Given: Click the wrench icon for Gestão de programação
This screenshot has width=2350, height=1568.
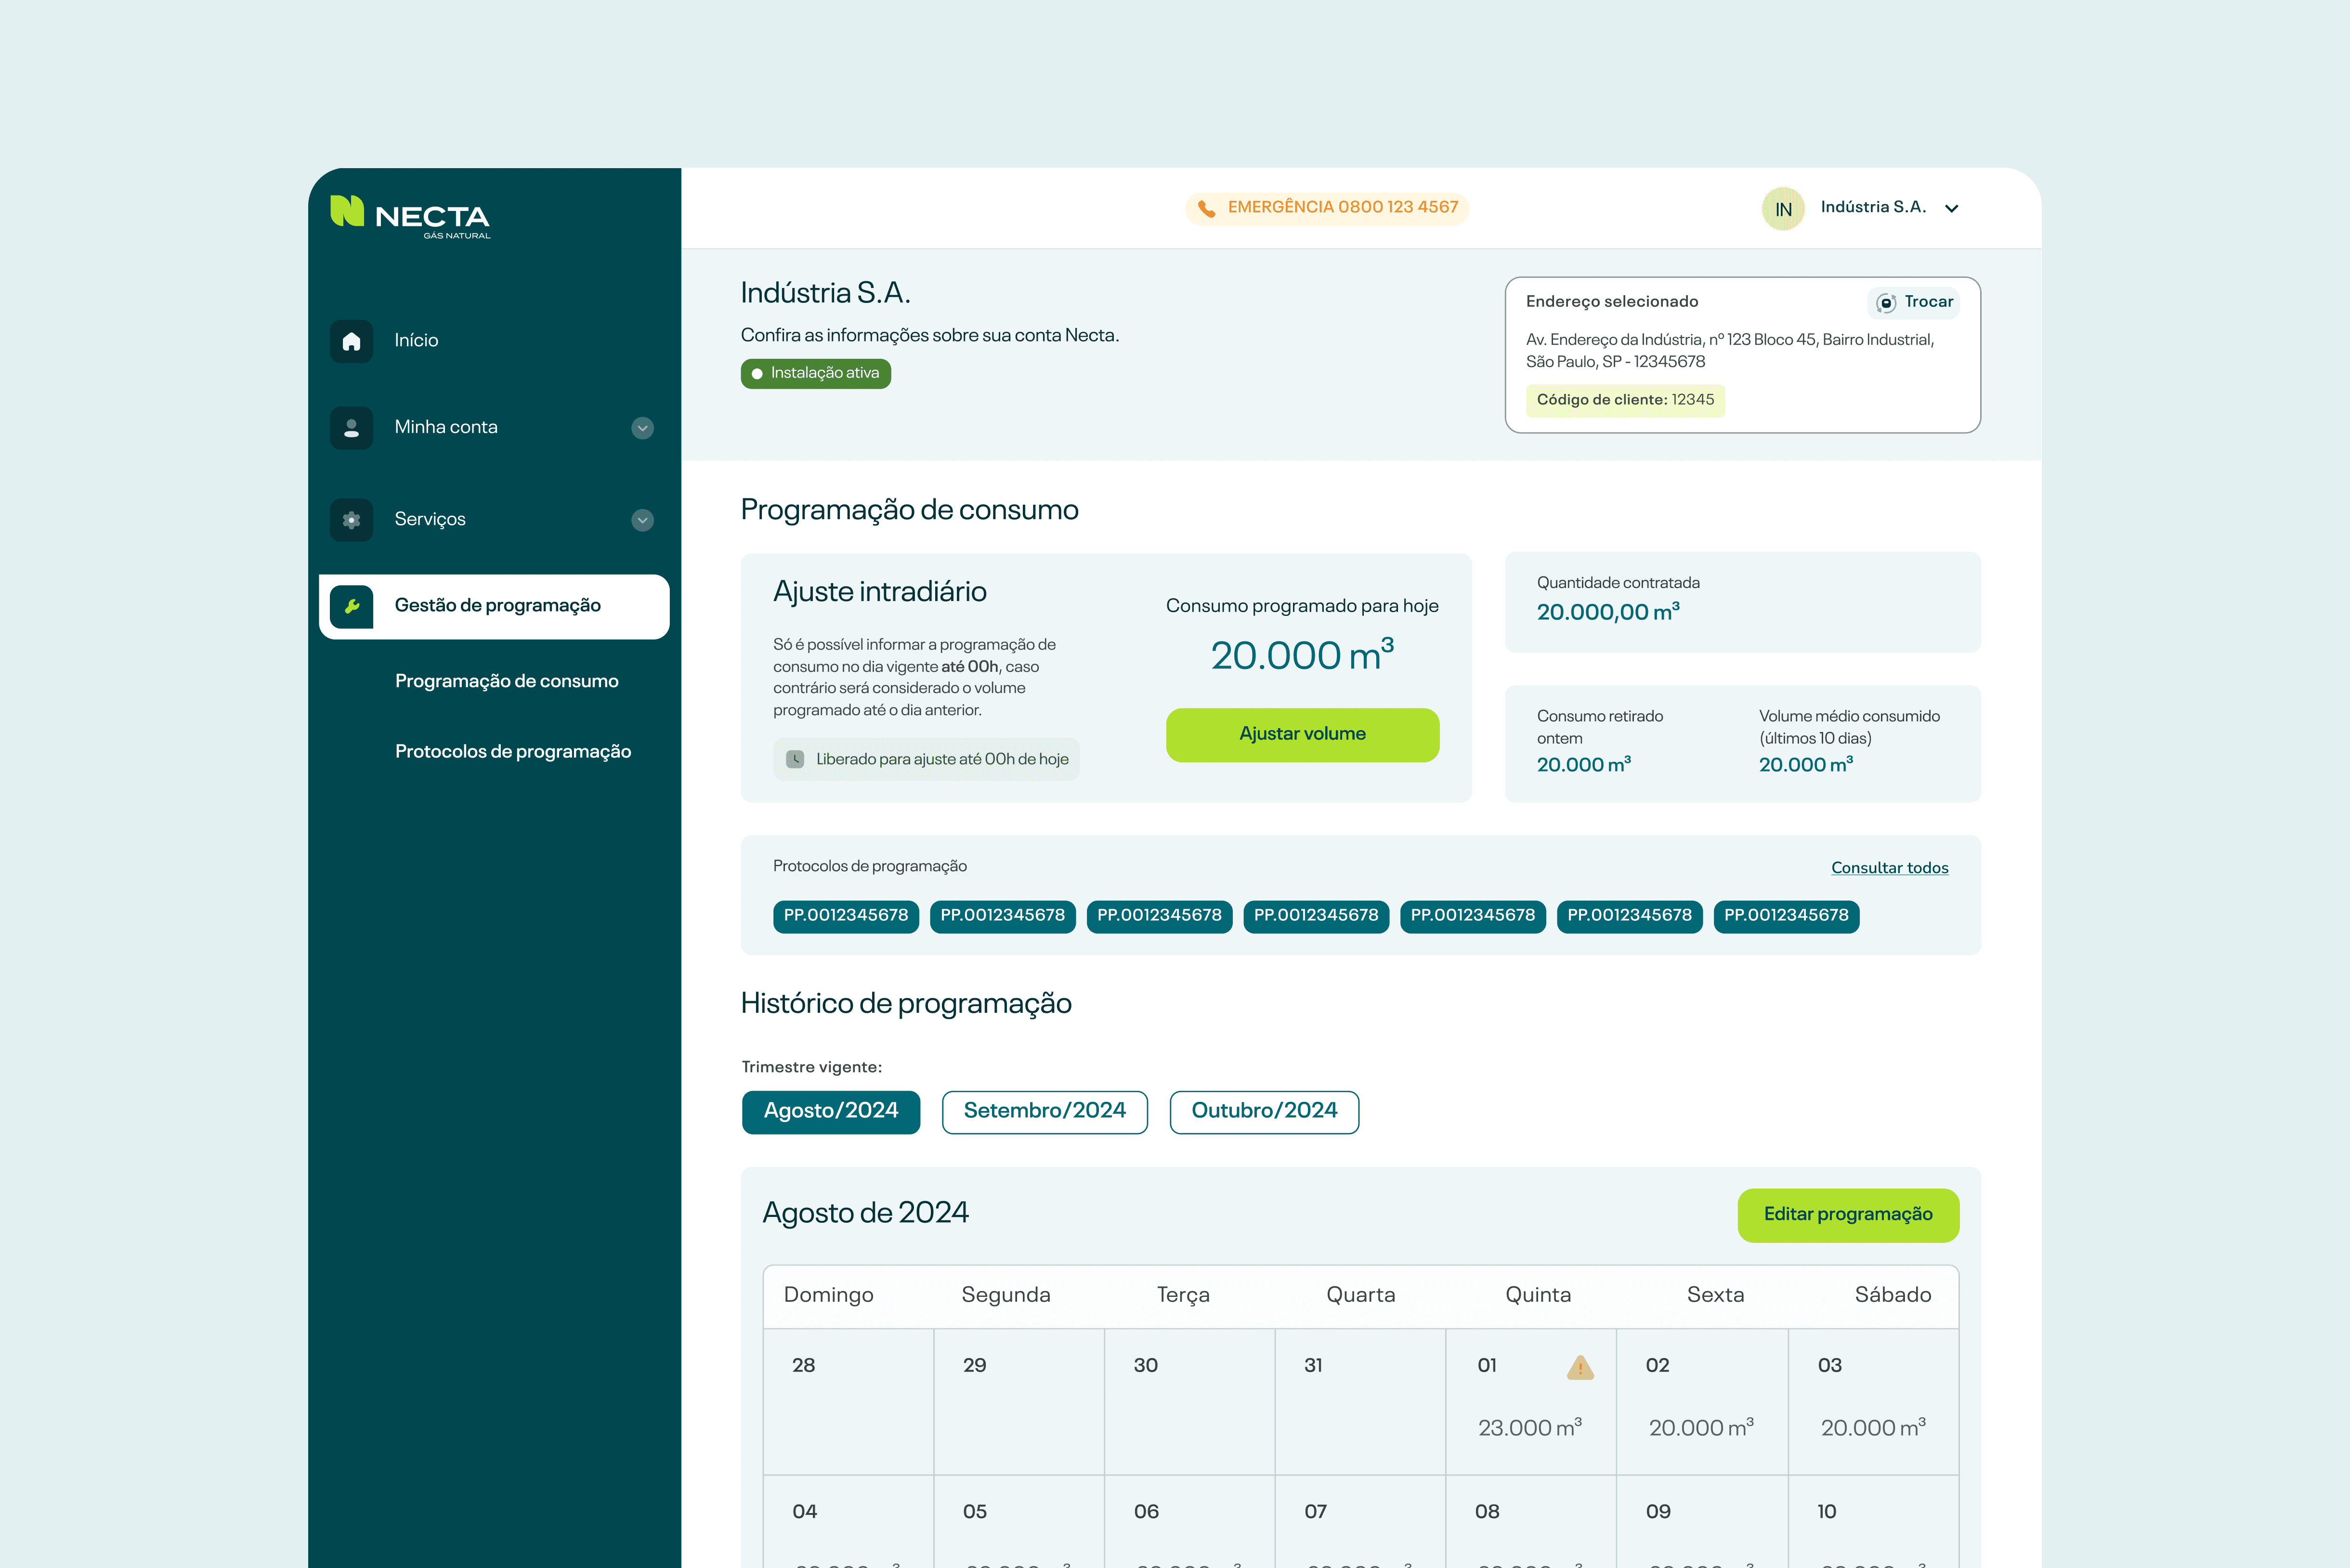Looking at the screenshot, I should [x=351, y=606].
